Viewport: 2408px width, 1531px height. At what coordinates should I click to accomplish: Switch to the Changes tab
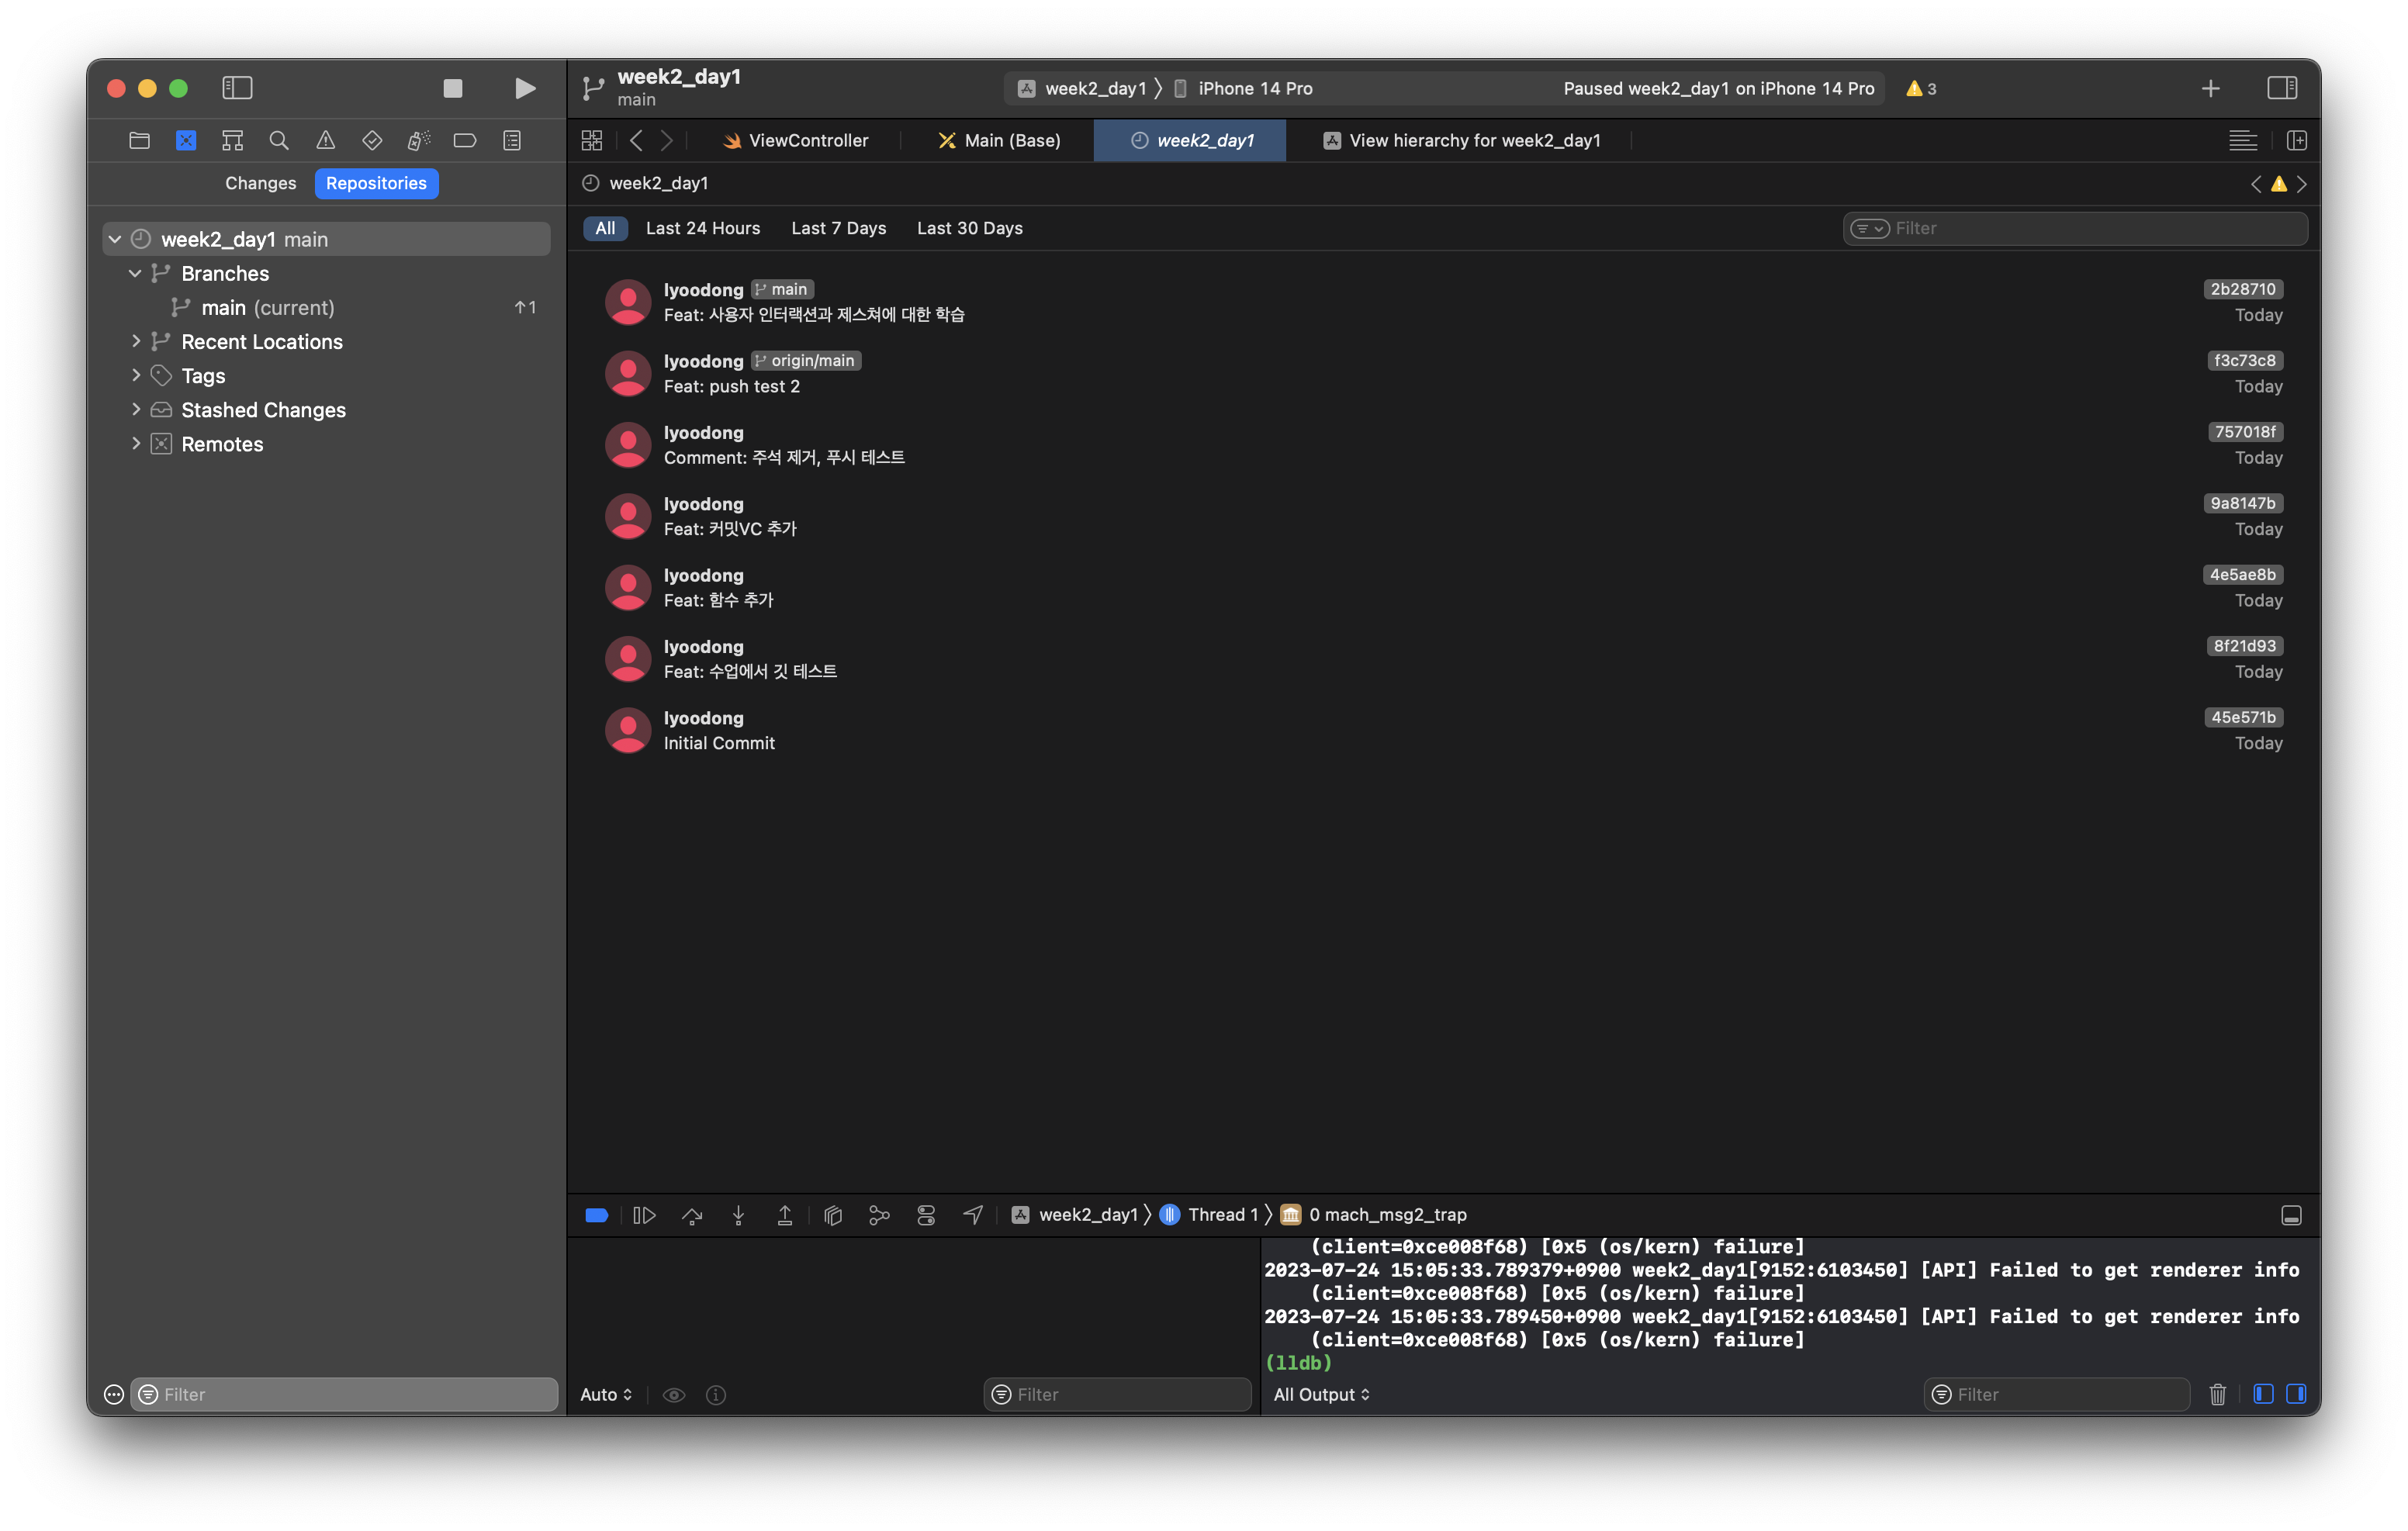click(260, 183)
